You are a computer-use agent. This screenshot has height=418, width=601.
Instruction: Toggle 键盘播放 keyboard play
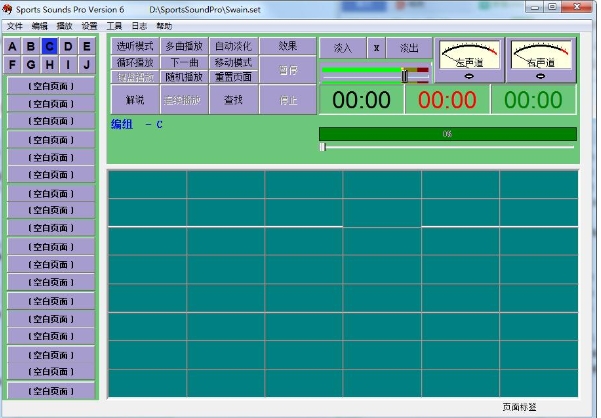pos(135,77)
